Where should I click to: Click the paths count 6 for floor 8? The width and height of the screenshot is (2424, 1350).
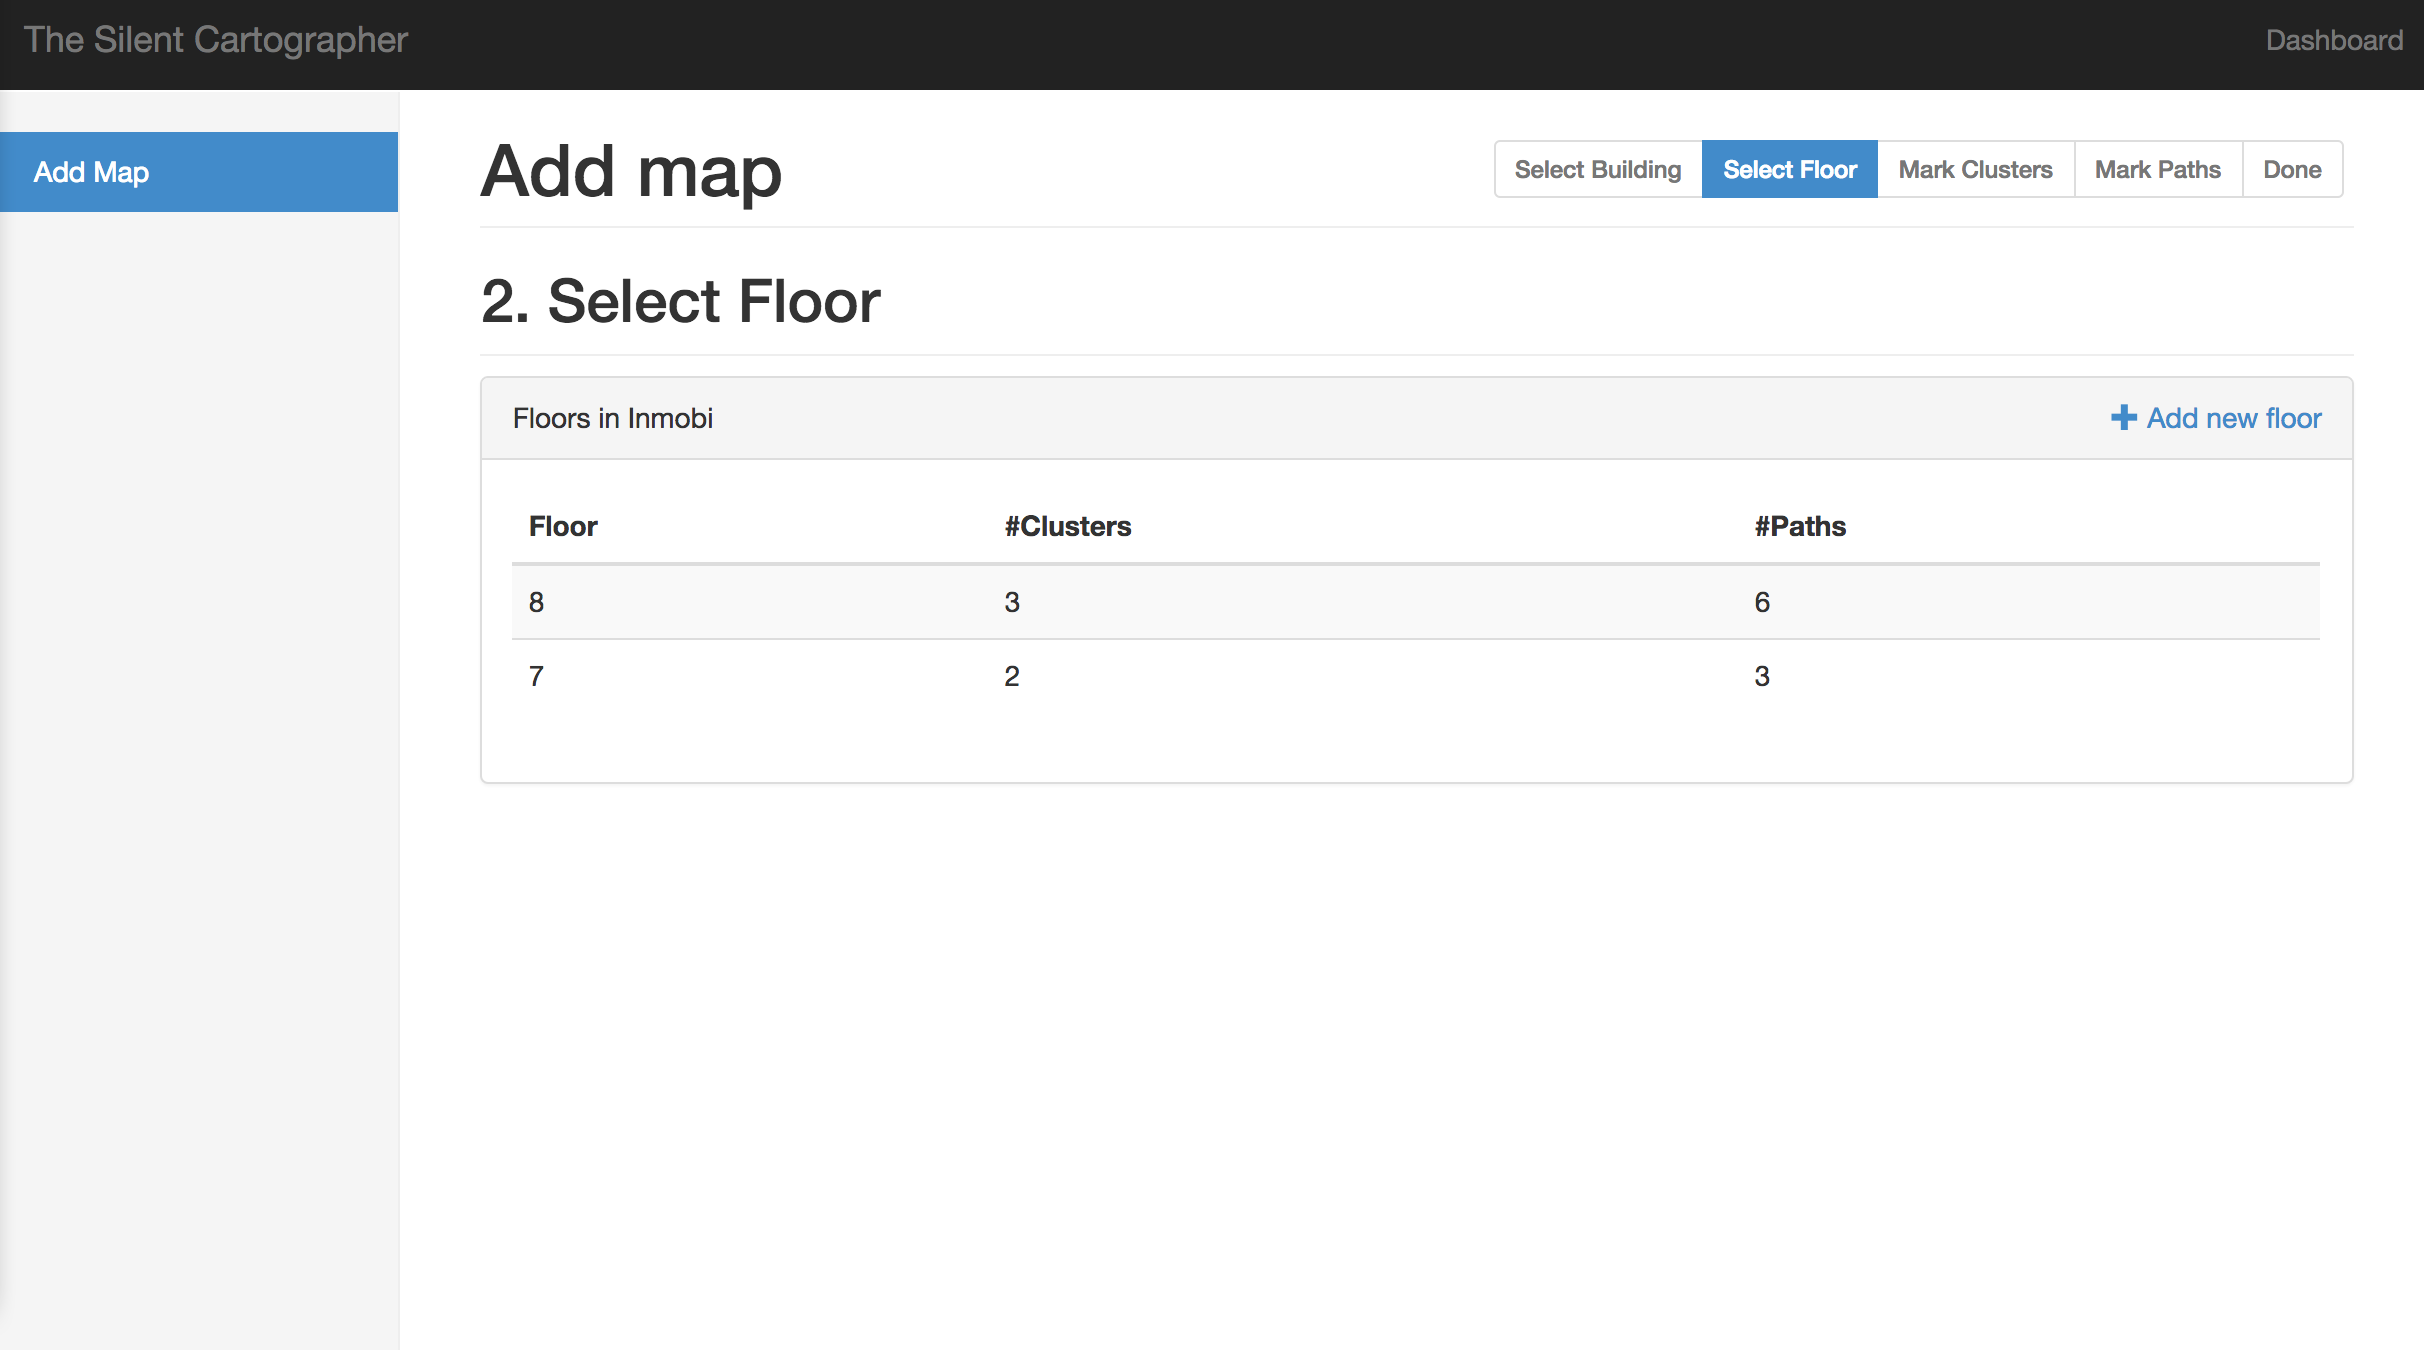pos(1762,602)
